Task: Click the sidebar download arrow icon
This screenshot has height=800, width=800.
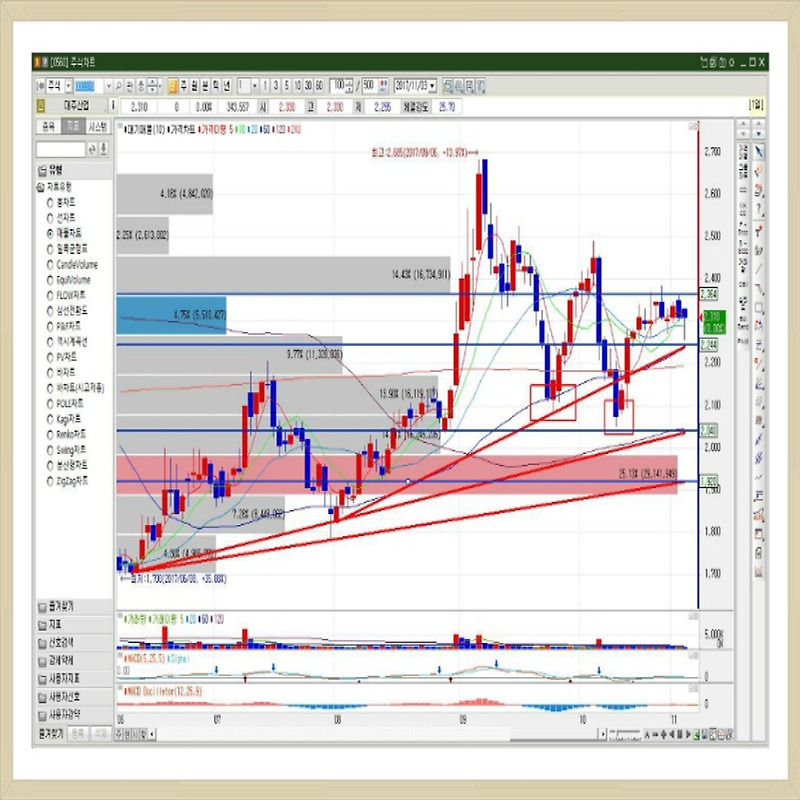Action: click(x=104, y=149)
